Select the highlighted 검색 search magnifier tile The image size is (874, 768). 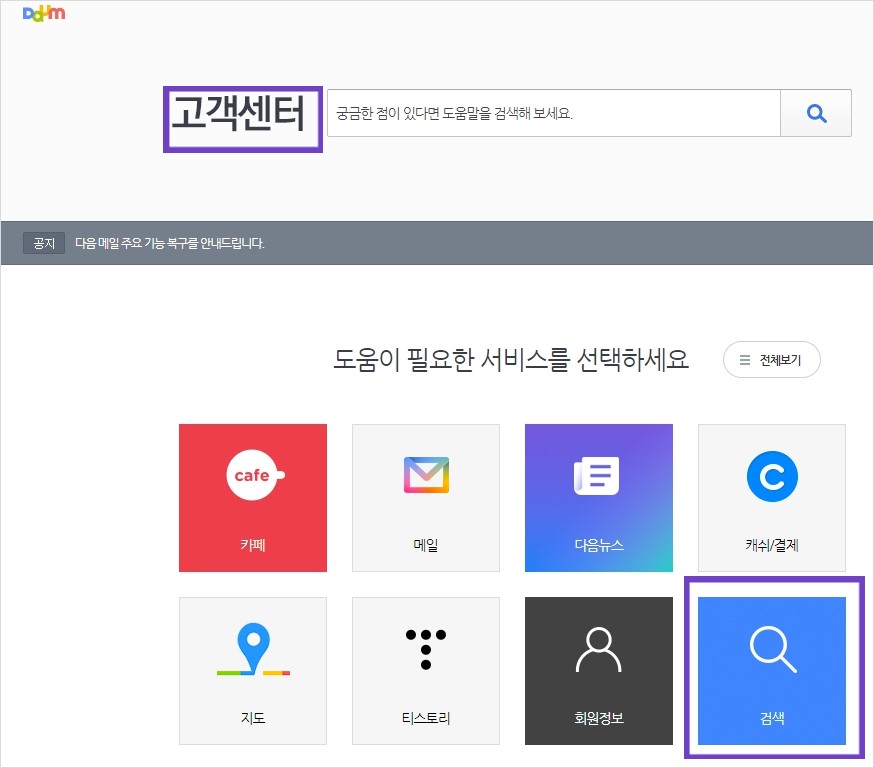771,670
